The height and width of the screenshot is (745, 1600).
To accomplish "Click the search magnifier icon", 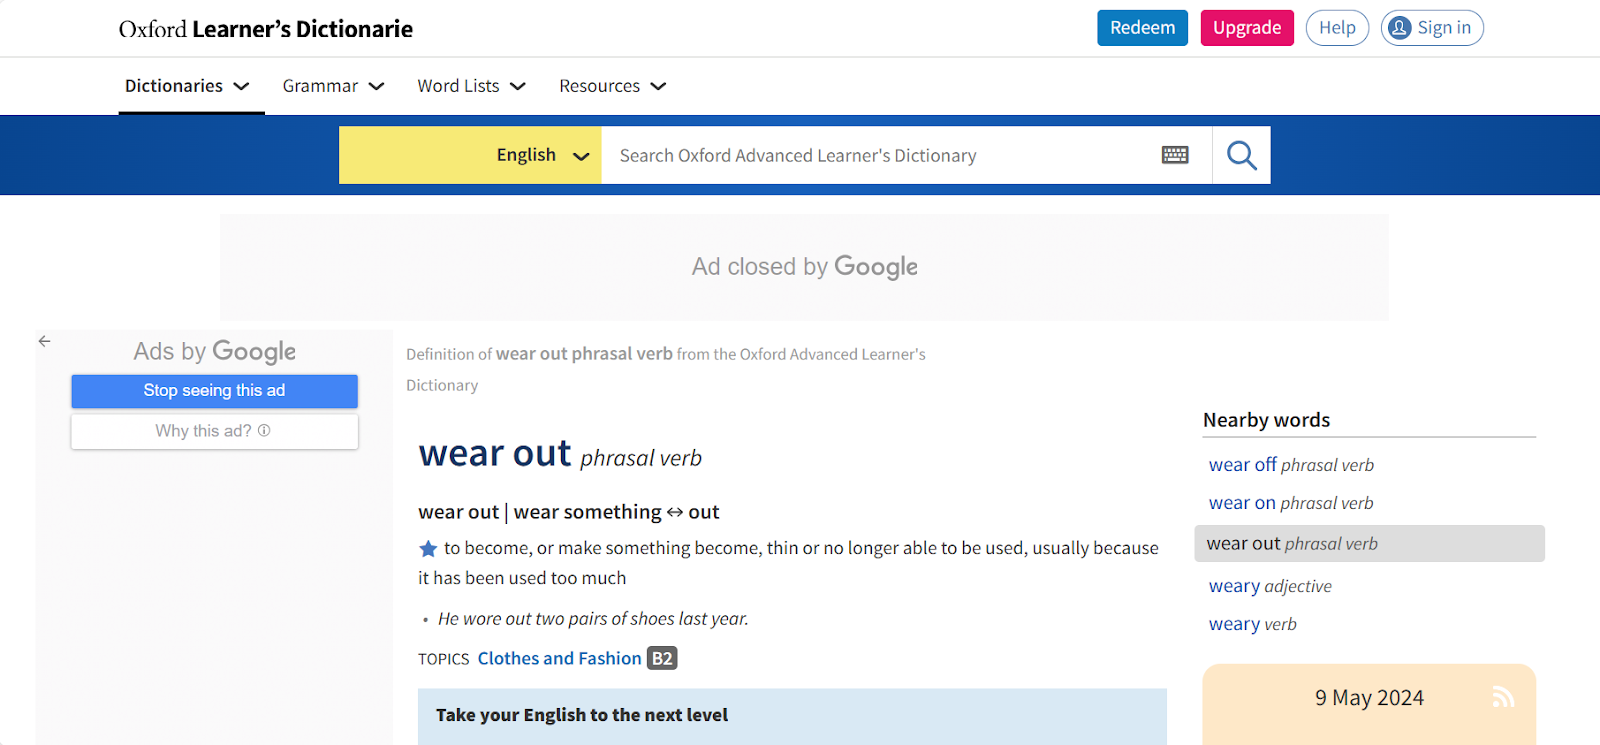I will (x=1241, y=155).
